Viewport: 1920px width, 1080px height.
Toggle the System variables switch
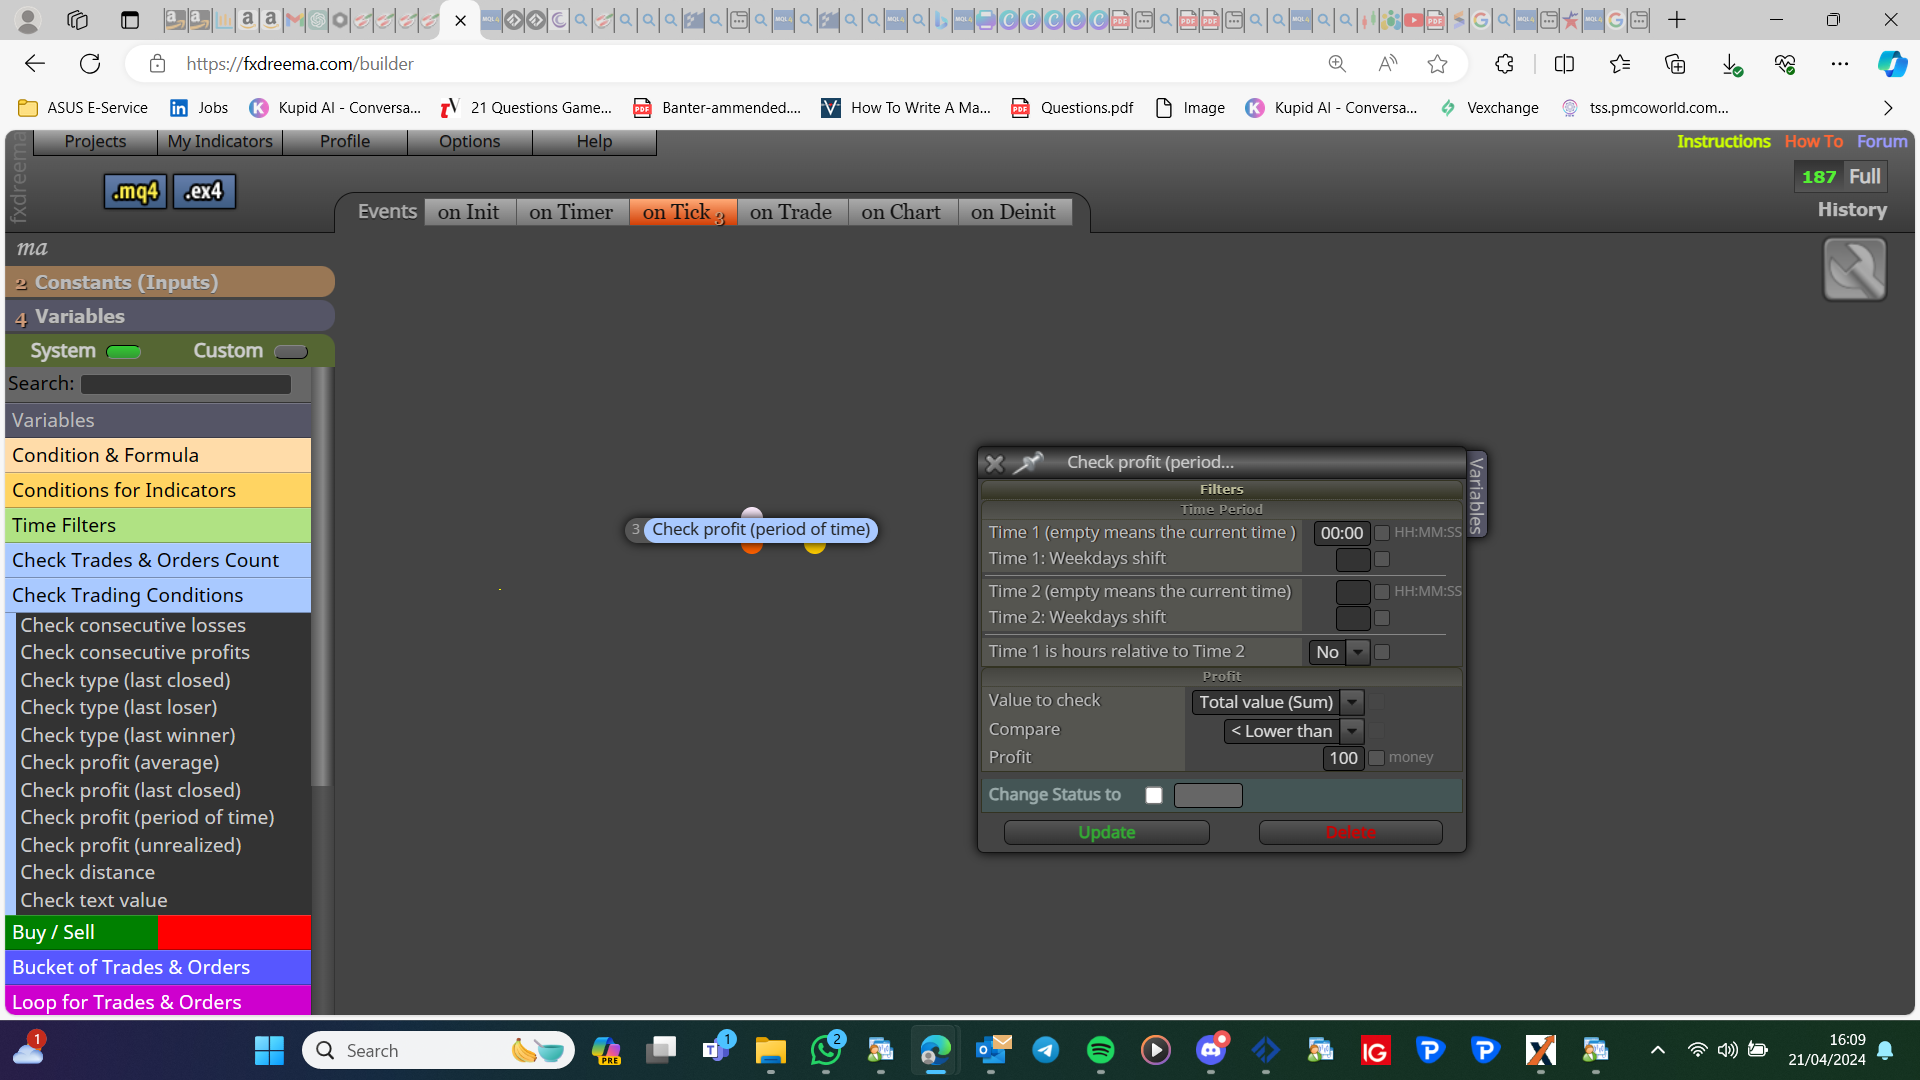coord(124,352)
